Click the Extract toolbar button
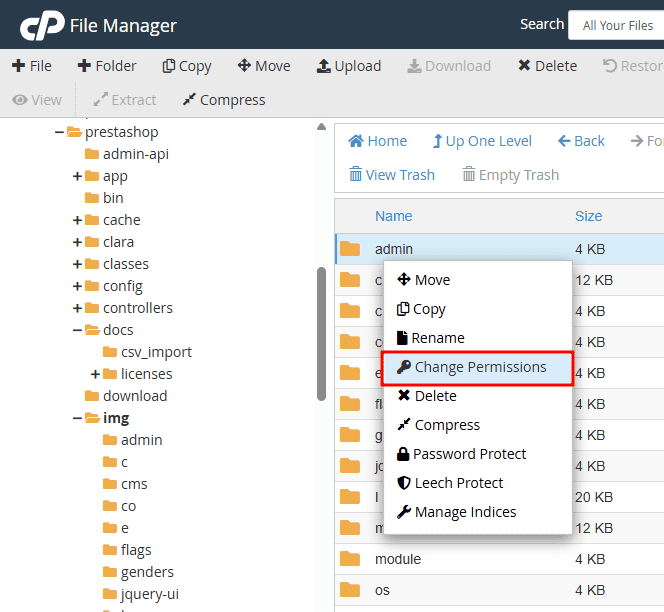The width and height of the screenshot is (664, 612). (x=124, y=100)
